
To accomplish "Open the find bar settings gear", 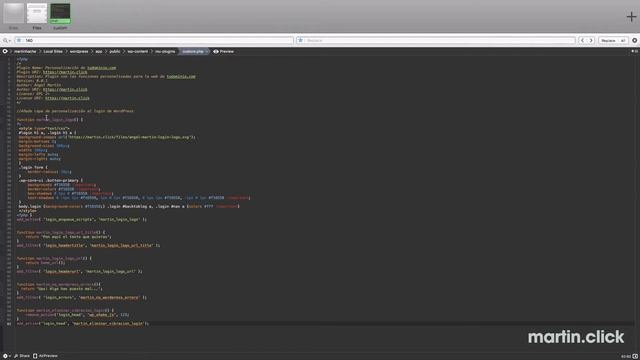I will (634, 40).
